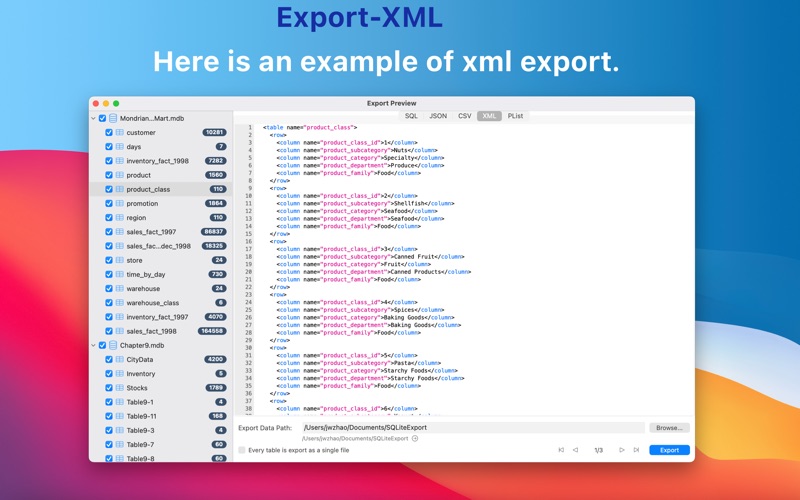Click the 4200 badge for CityData
800x500 pixels.
(215, 359)
